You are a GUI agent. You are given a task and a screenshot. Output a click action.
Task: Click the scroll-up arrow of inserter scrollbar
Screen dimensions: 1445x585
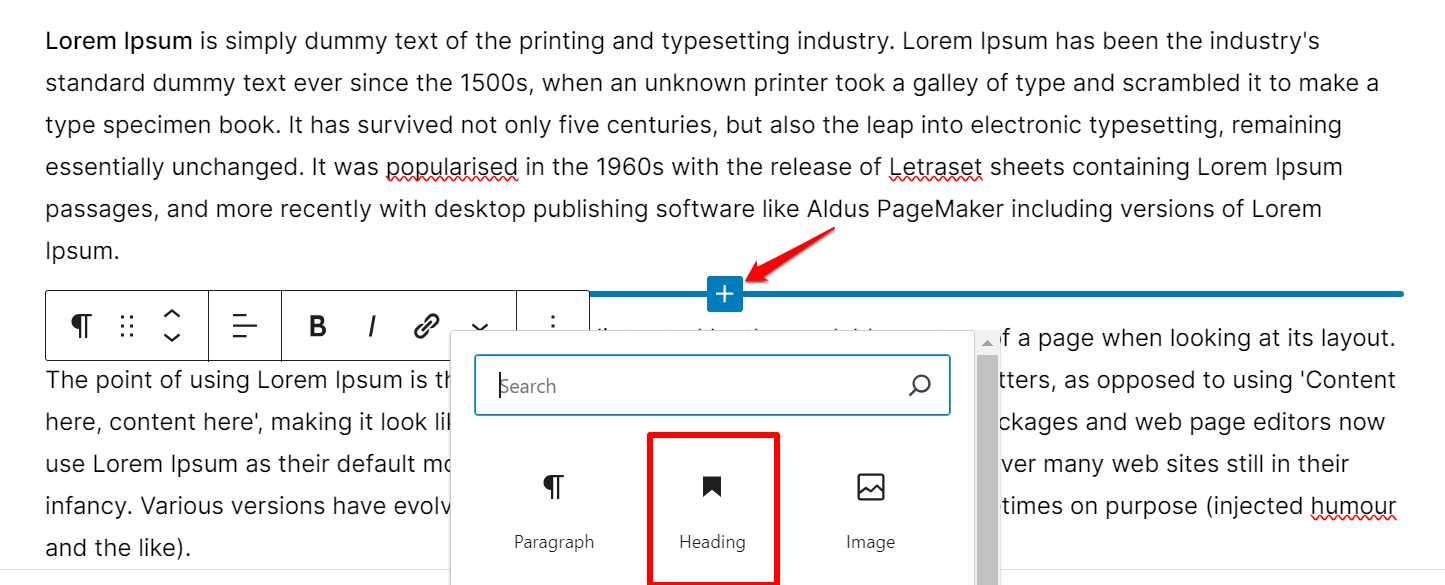pyautogui.click(x=987, y=341)
